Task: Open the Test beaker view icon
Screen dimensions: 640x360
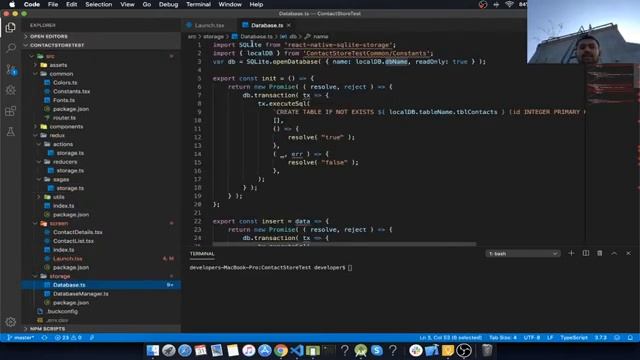Action: pyautogui.click(x=11, y=132)
